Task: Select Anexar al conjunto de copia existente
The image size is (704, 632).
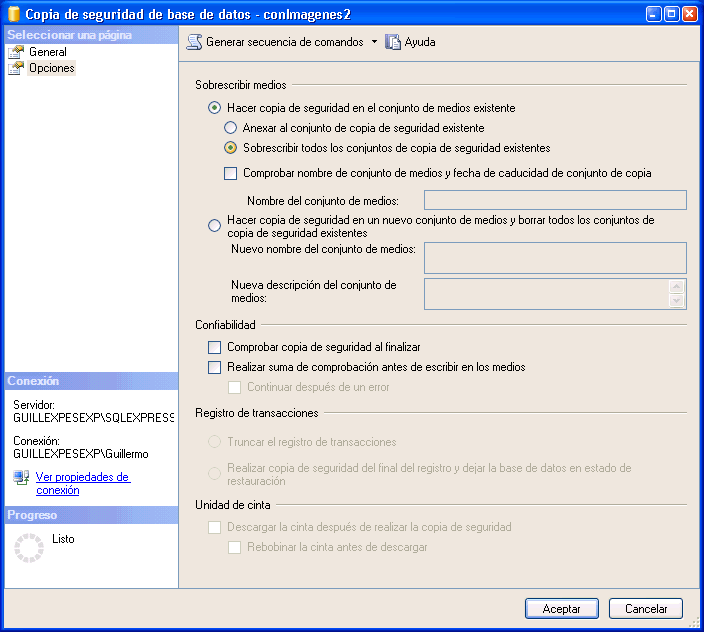Action: click(x=230, y=128)
